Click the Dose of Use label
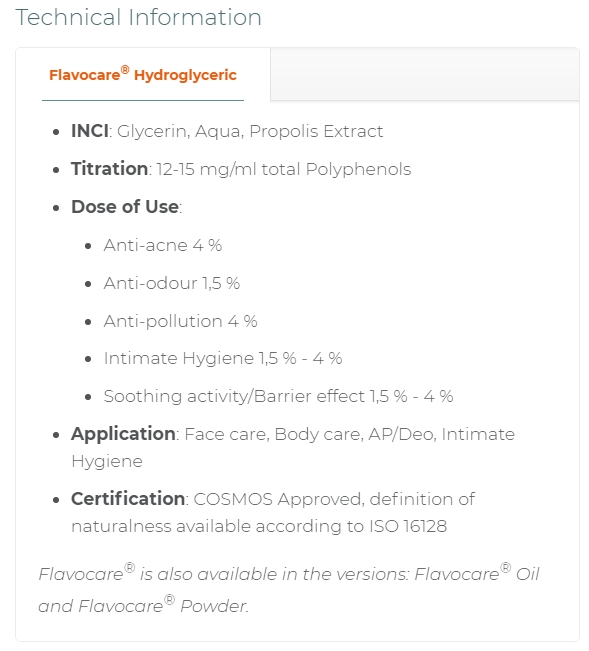This screenshot has height=651, width=589. [125, 207]
